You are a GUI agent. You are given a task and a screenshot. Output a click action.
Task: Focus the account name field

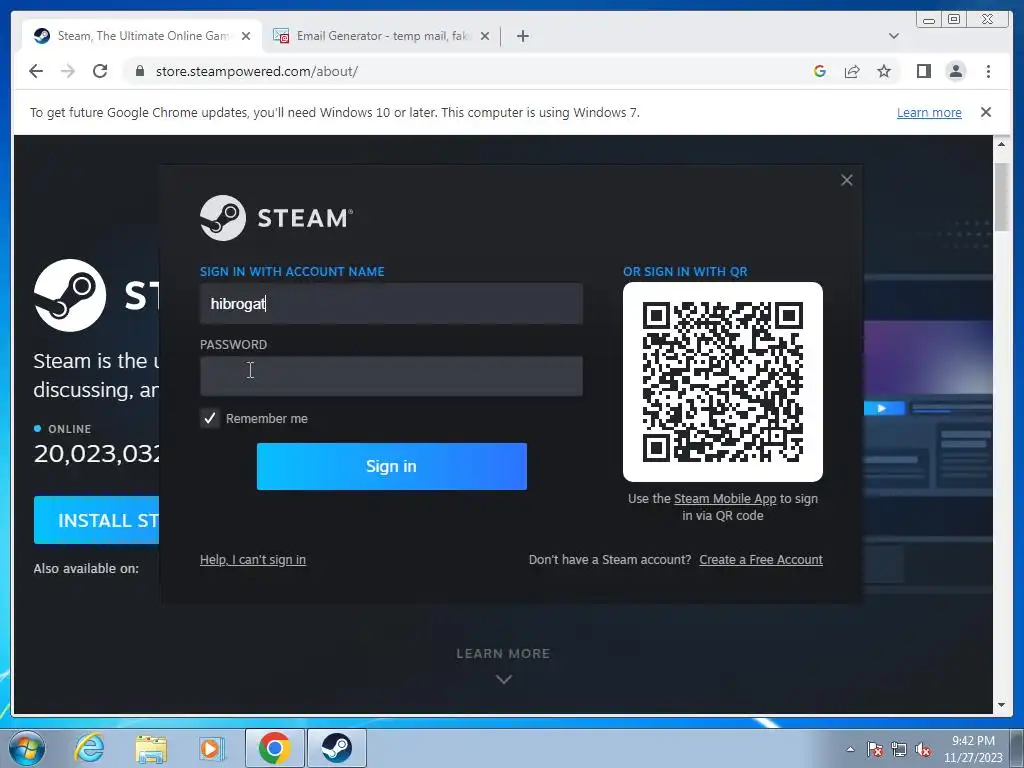pyautogui.click(x=391, y=304)
